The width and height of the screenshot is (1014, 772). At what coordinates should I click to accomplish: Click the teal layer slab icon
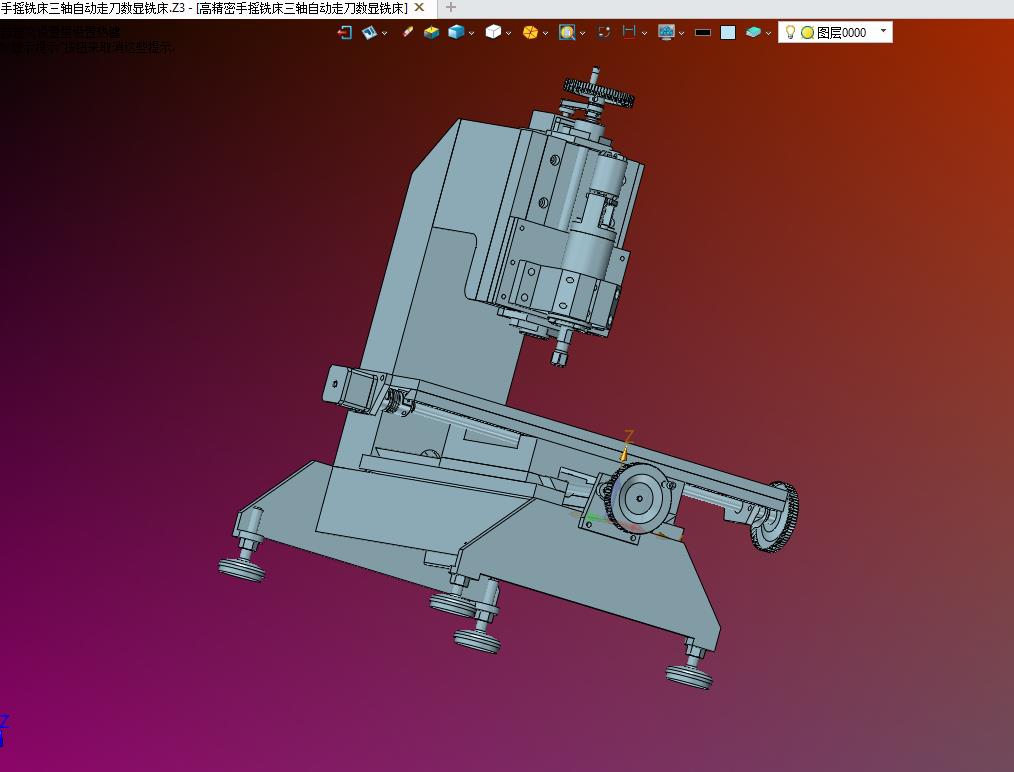(753, 32)
